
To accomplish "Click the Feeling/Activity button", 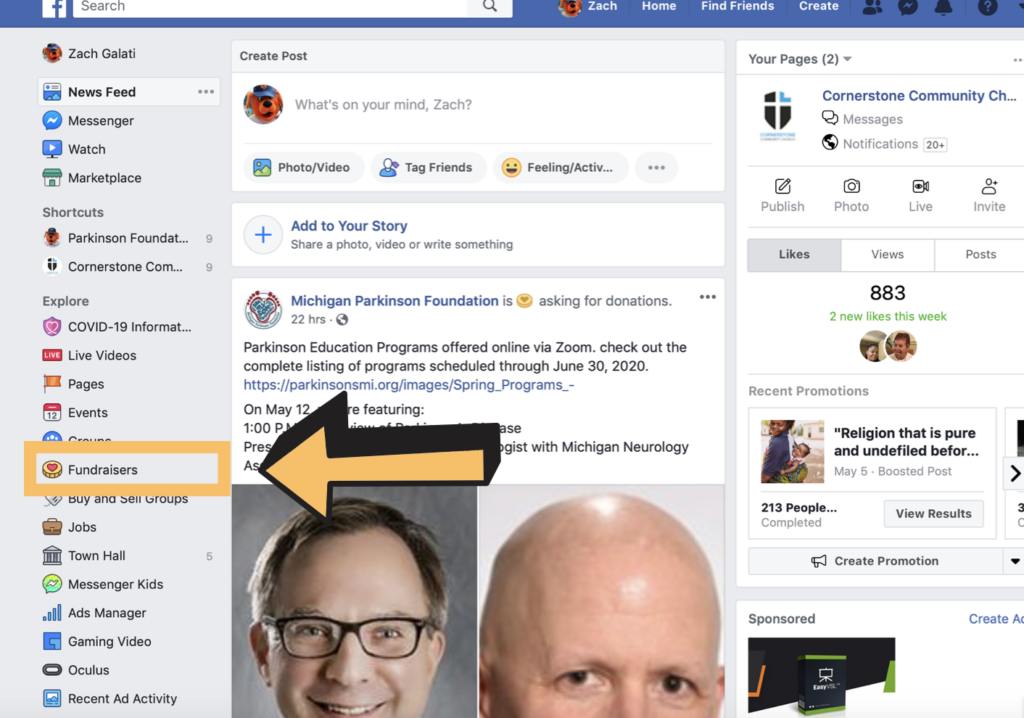I will point(560,167).
